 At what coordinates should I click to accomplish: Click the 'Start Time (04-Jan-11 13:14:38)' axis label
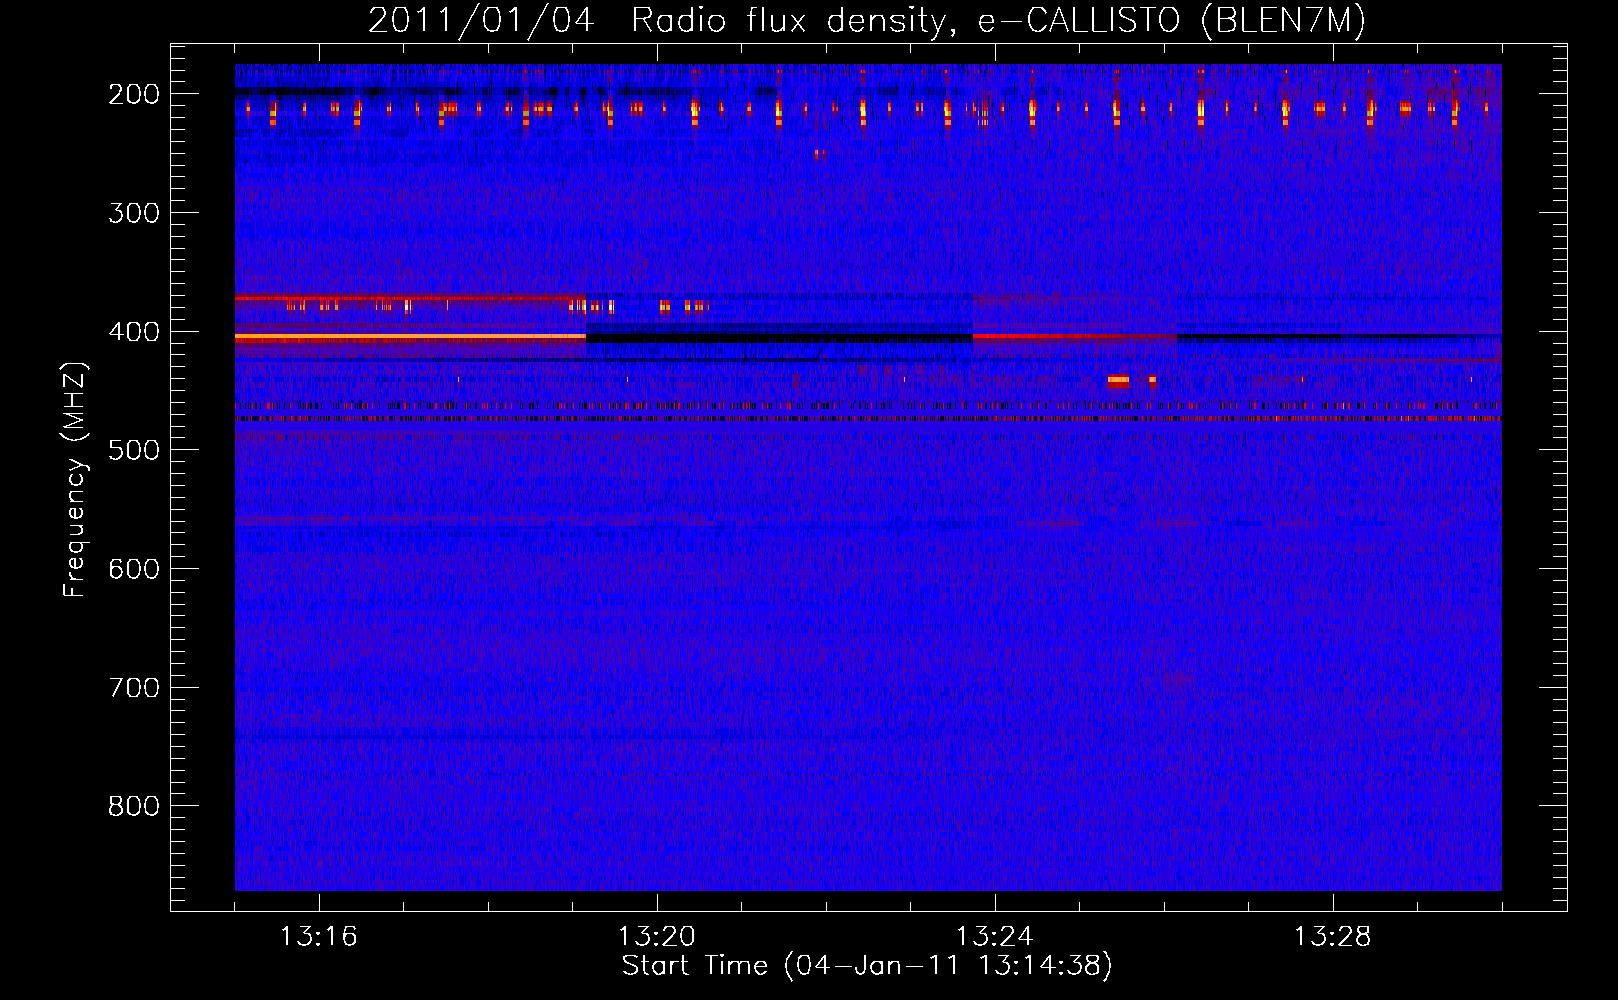tap(867, 966)
